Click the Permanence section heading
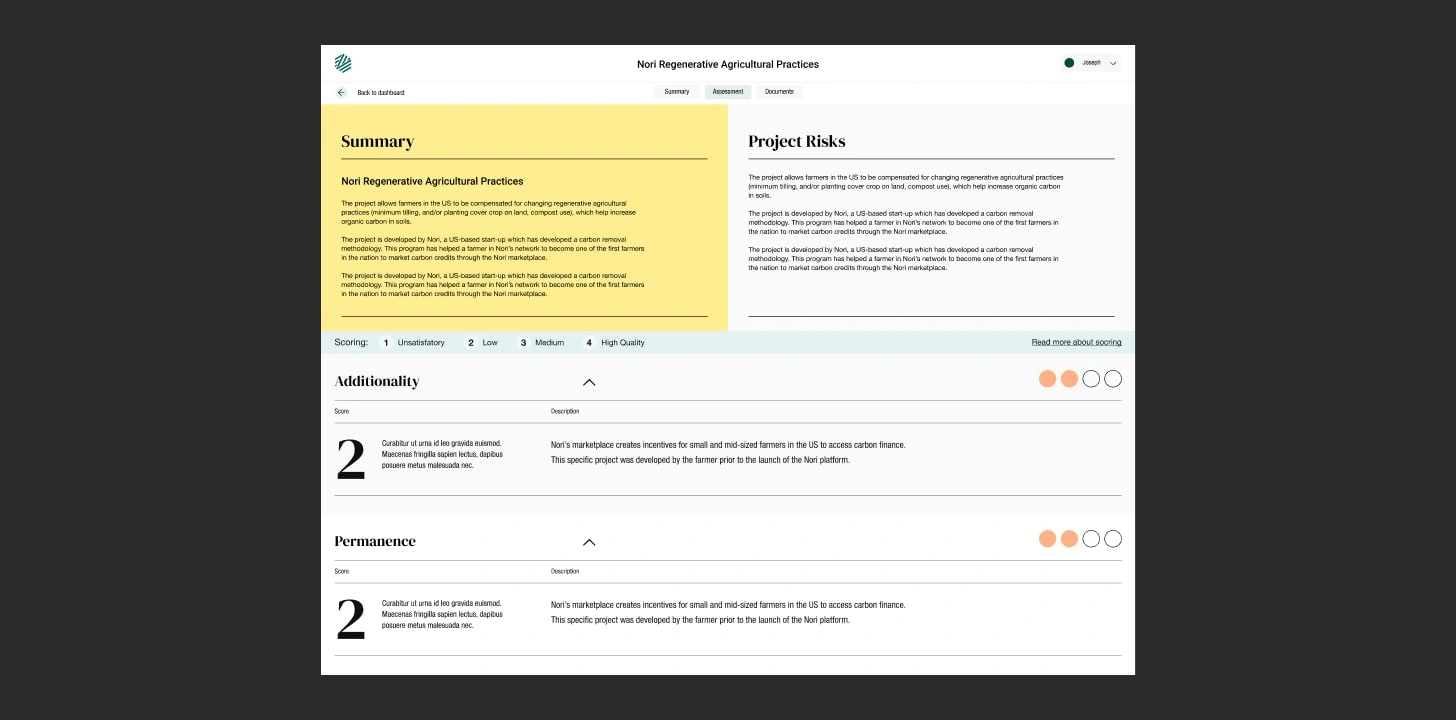1456x720 pixels. [x=375, y=541]
